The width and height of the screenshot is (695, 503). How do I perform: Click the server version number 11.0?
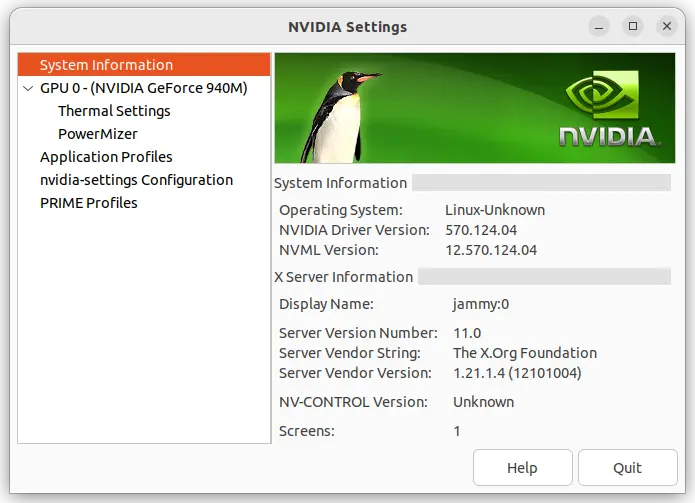(467, 333)
